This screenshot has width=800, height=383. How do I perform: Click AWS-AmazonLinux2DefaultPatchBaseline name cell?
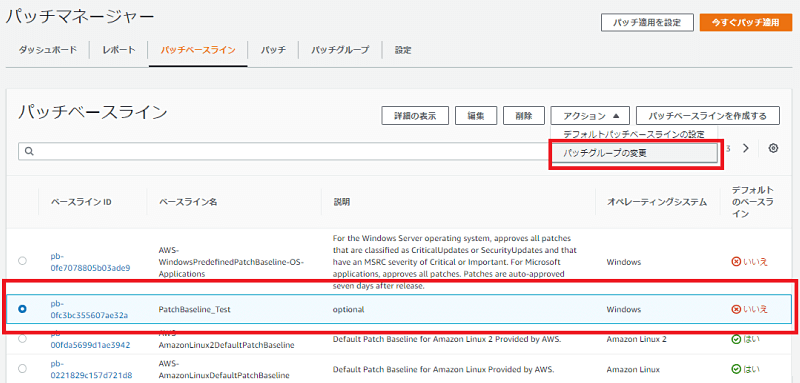click(227, 340)
